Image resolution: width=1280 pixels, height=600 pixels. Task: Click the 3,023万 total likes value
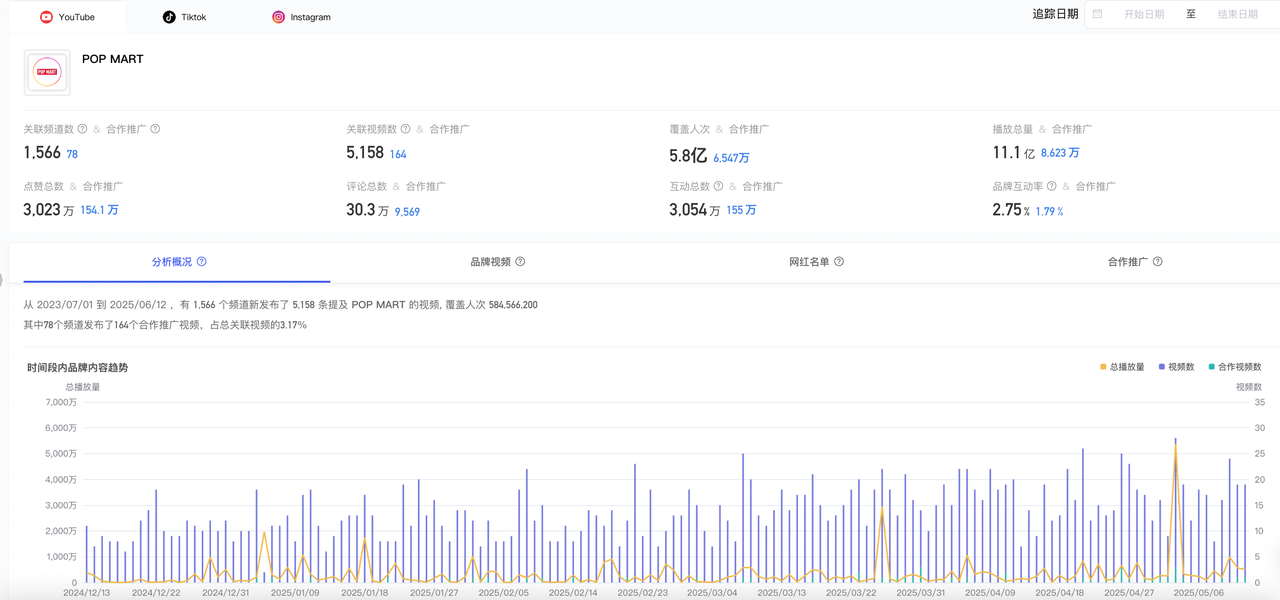point(48,210)
